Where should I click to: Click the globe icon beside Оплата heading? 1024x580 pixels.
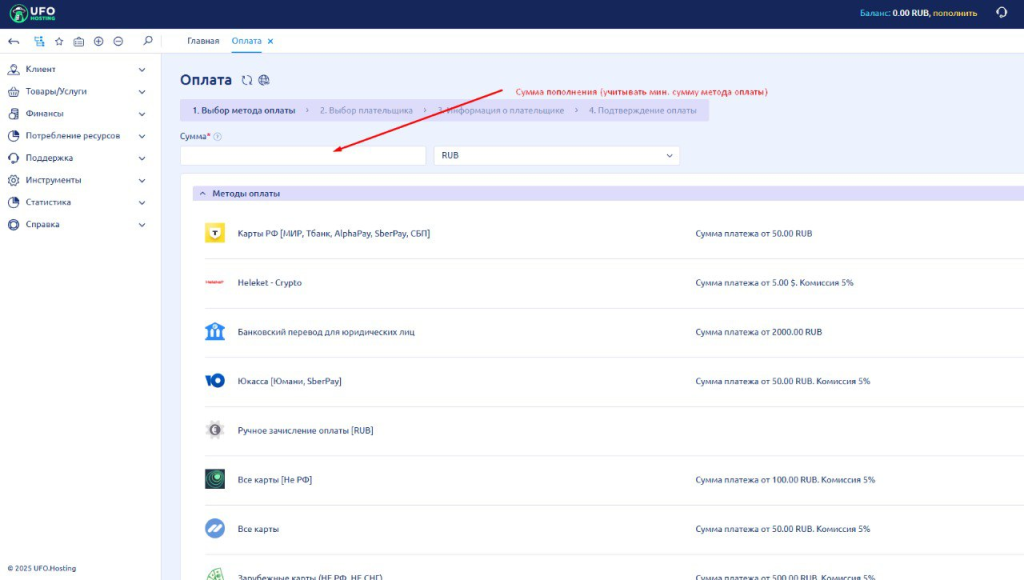click(264, 80)
